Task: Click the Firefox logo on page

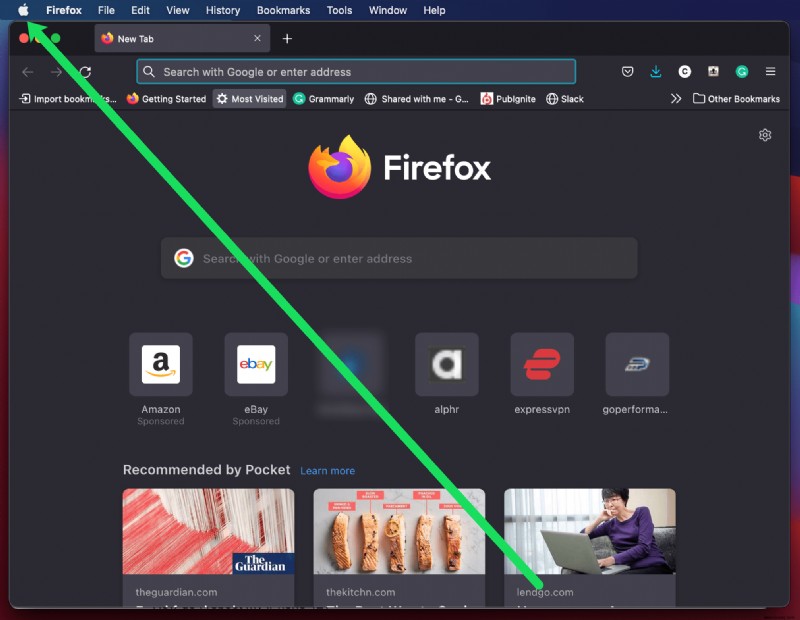Action: tap(399, 167)
